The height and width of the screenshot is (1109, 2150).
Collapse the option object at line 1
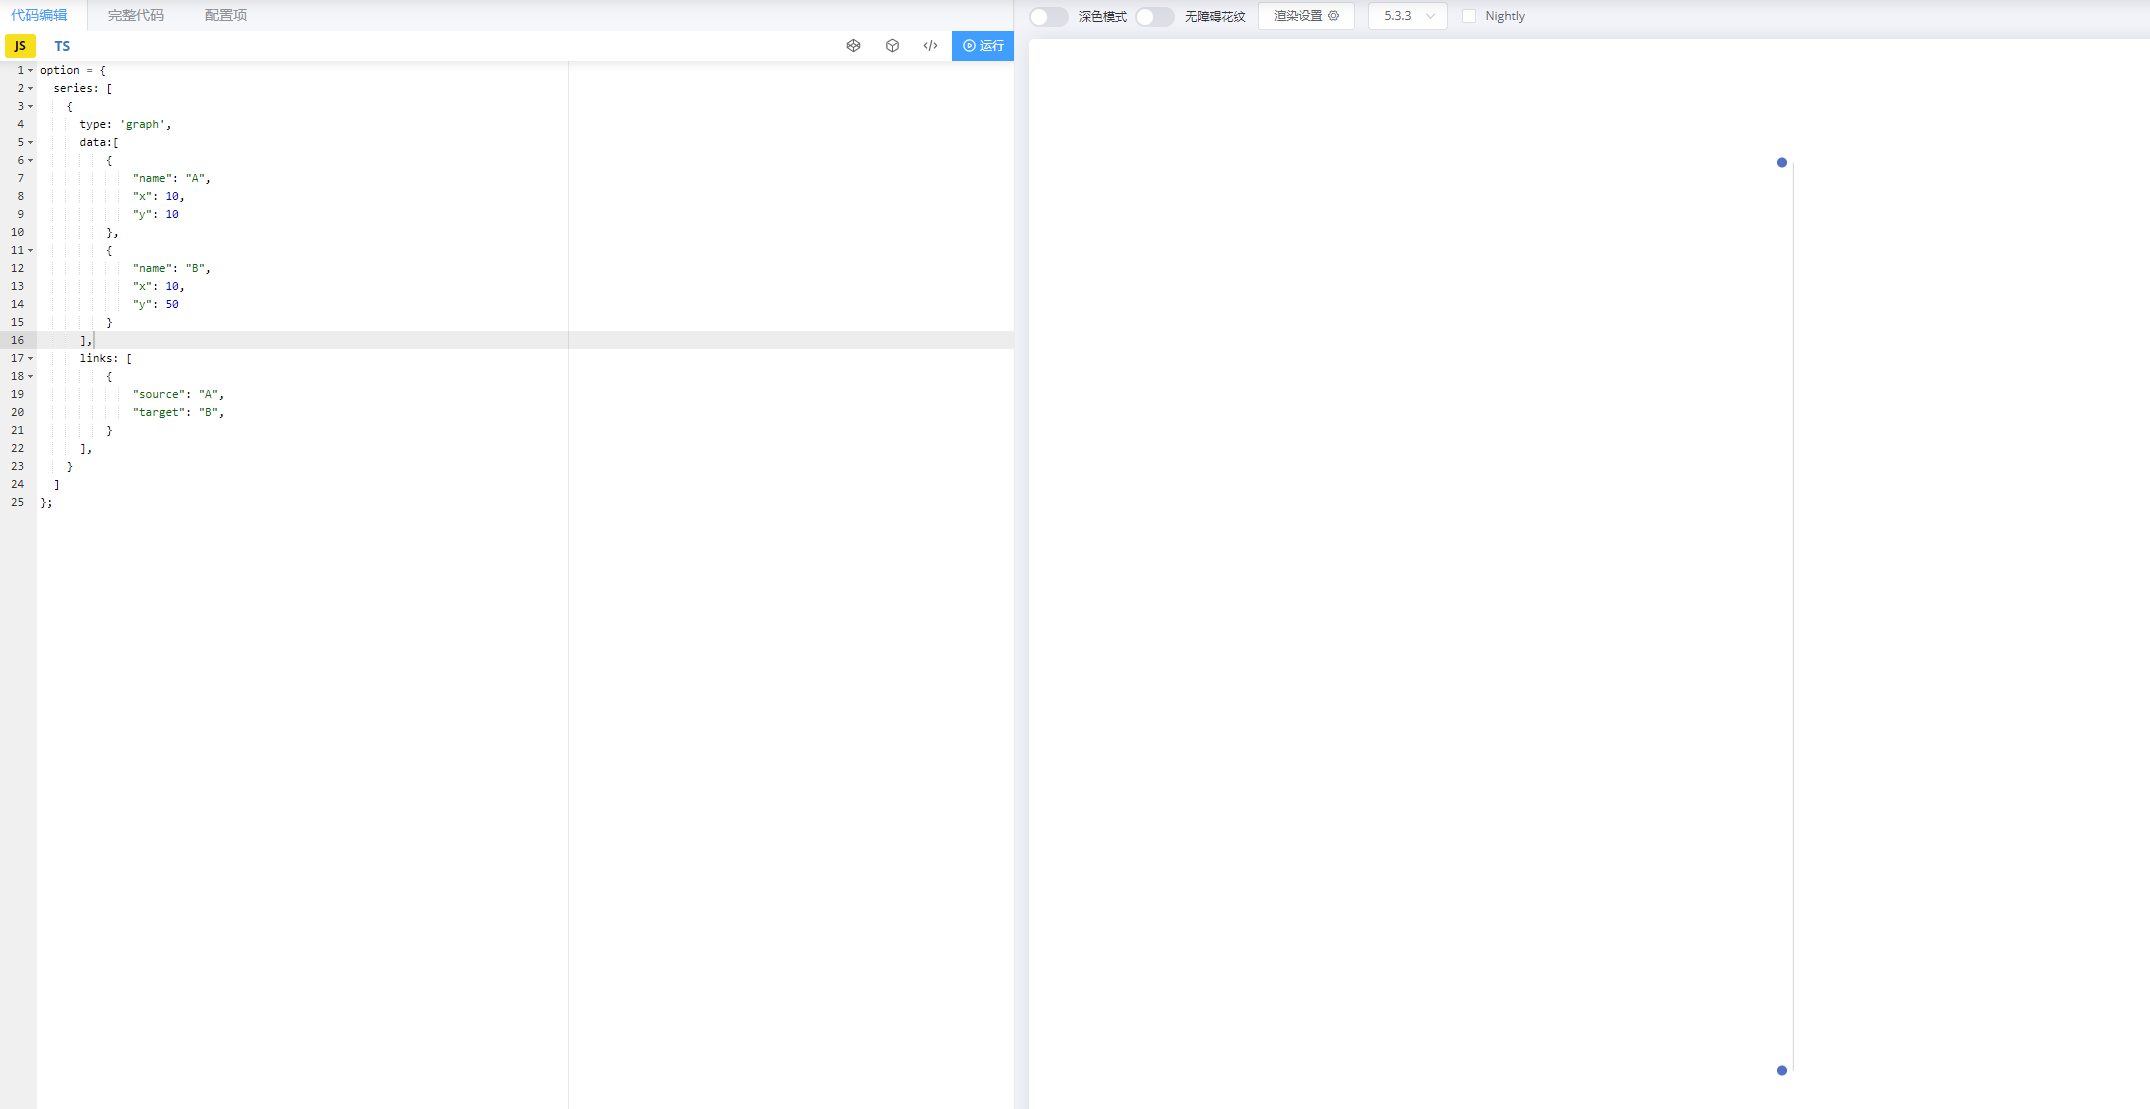pyautogui.click(x=30, y=70)
